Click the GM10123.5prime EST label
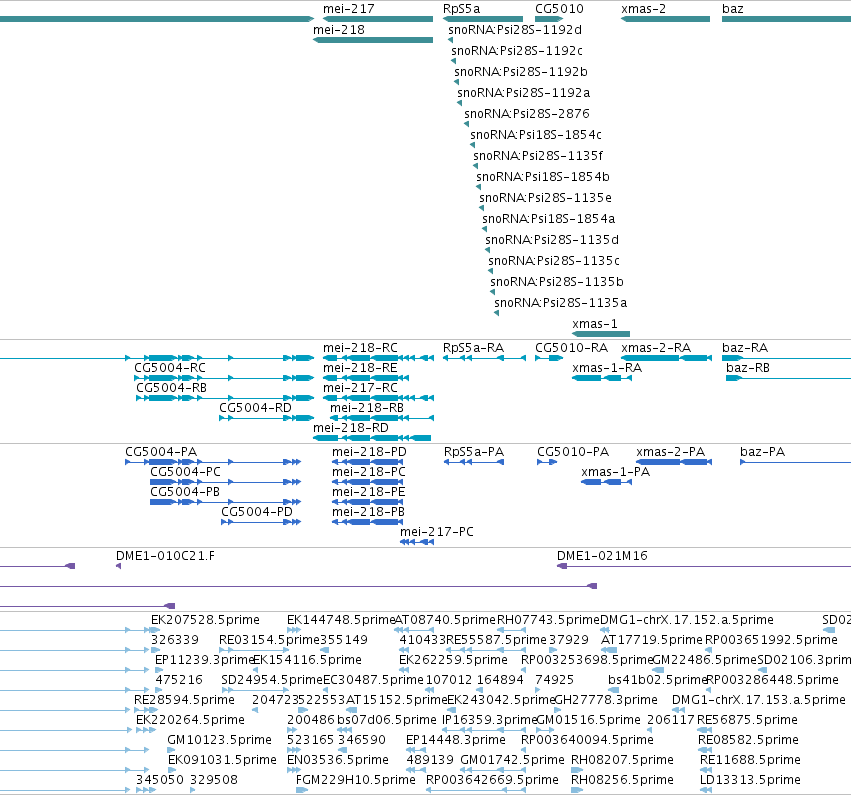Image resolution: width=851 pixels, height=795 pixels. point(219,740)
